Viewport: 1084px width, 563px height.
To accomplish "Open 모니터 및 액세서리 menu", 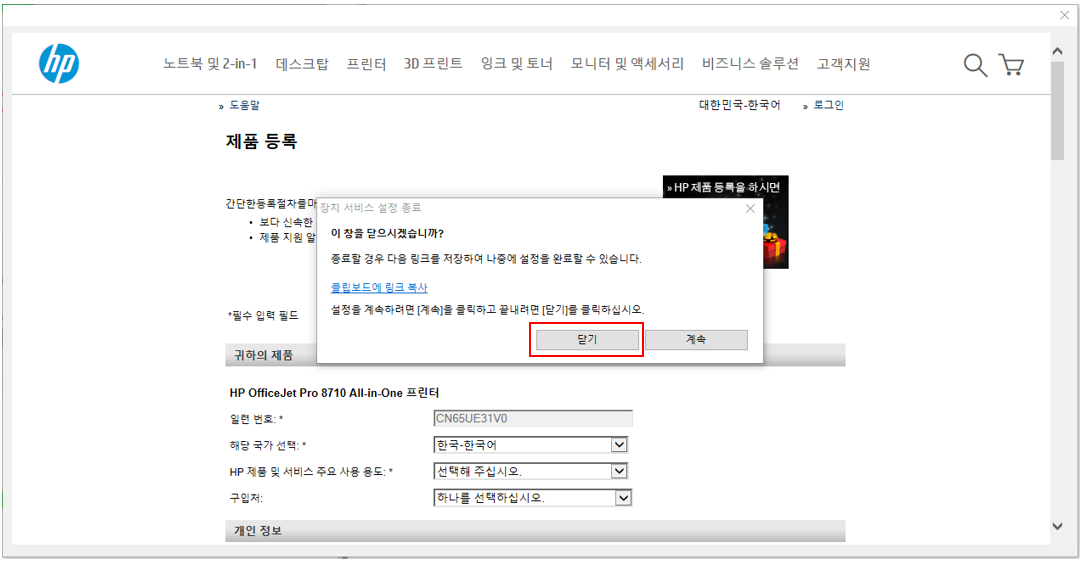I will 626,64.
